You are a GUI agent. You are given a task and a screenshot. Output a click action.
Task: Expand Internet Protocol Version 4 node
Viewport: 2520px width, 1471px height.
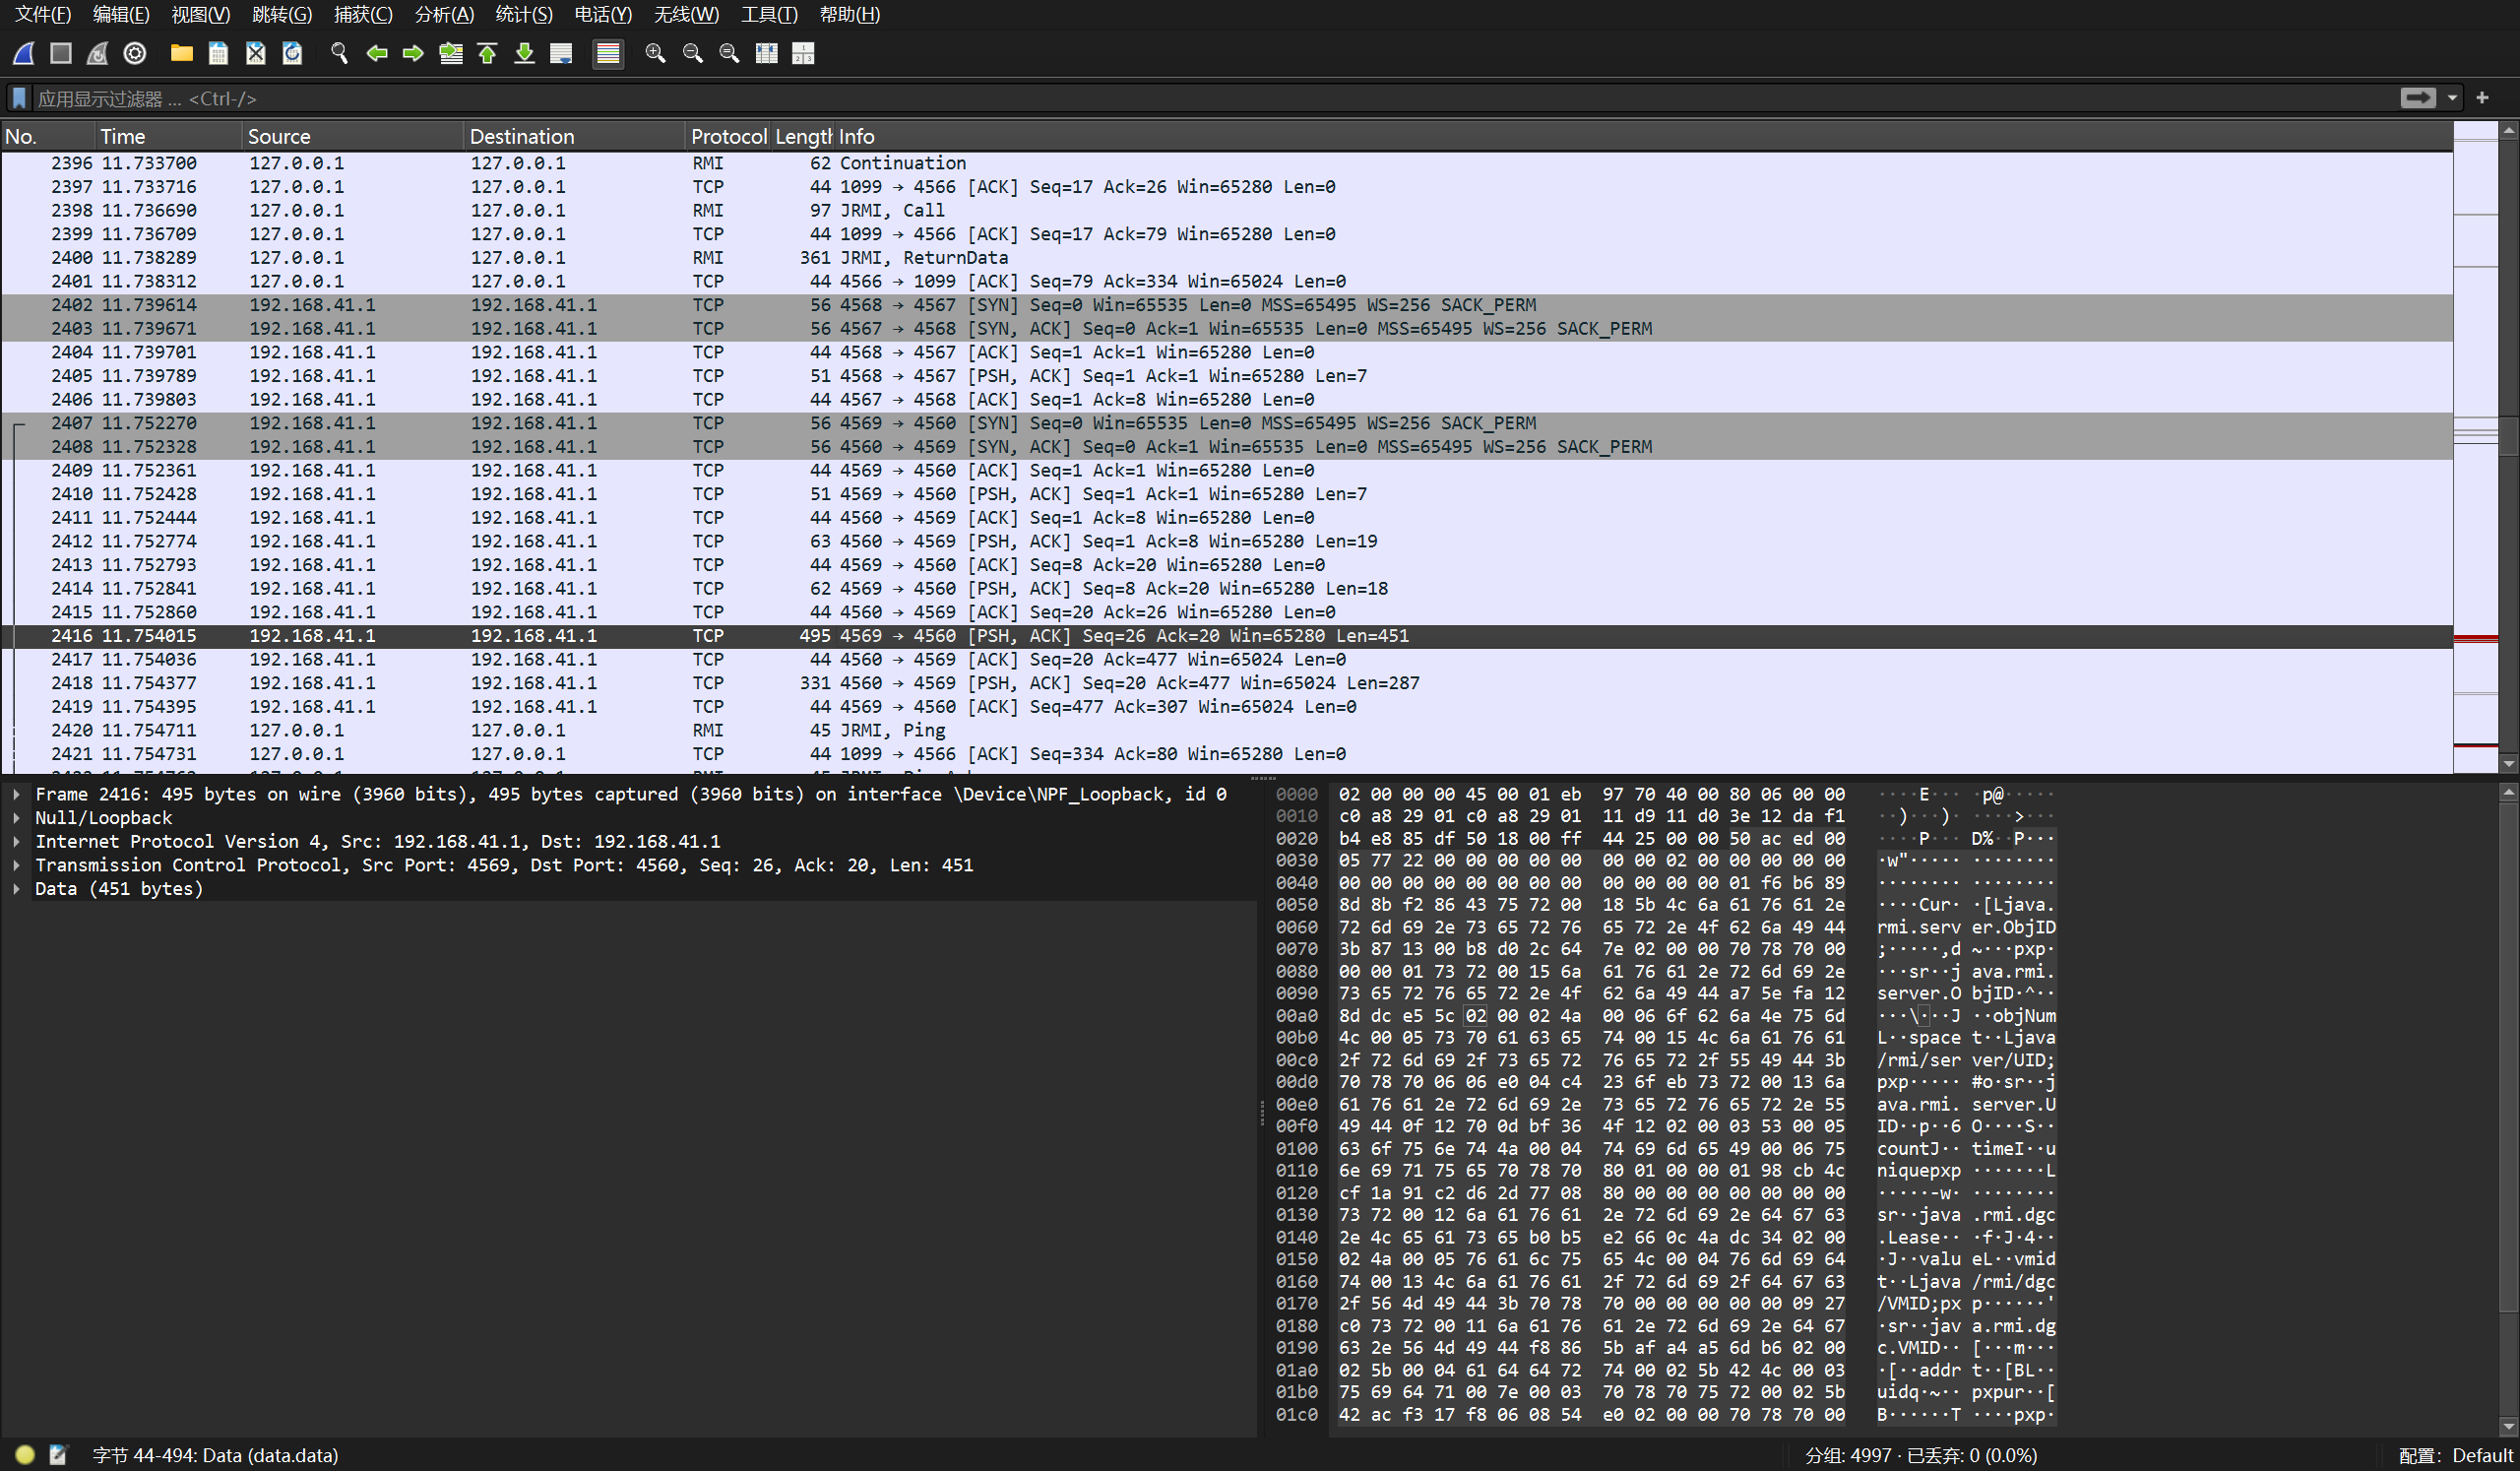click(17, 842)
